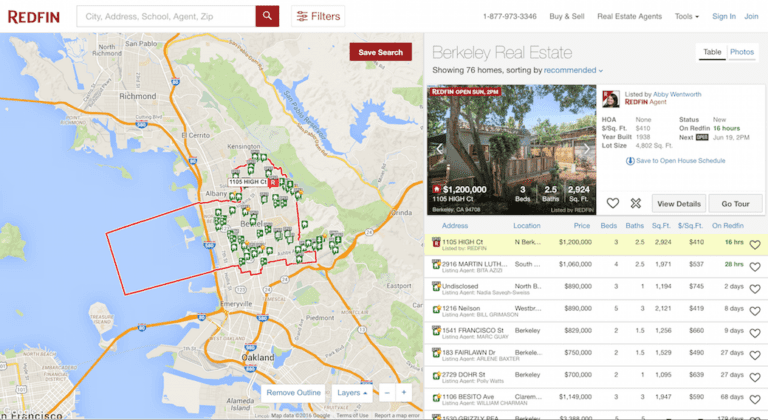The image size is (768, 420).
Task: Open the recommended sort dropdown
Action: coord(574,71)
